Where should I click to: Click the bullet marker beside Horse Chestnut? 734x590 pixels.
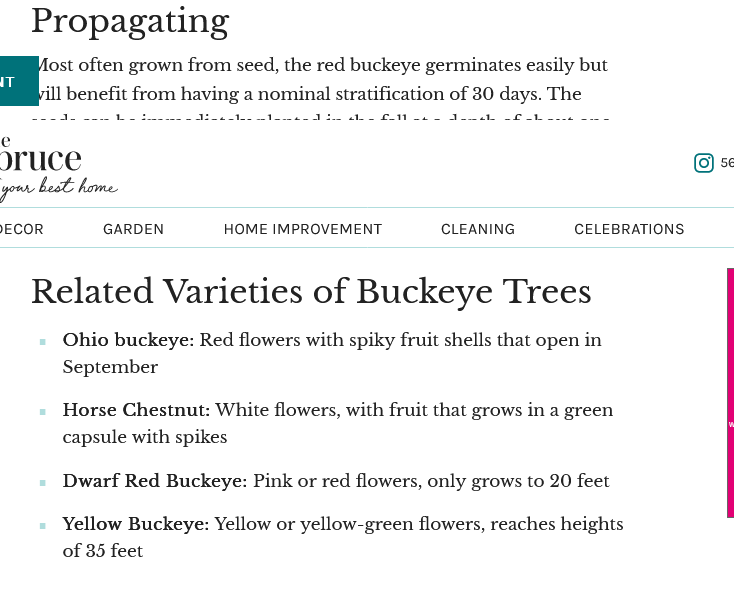pyautogui.click(x=43, y=412)
